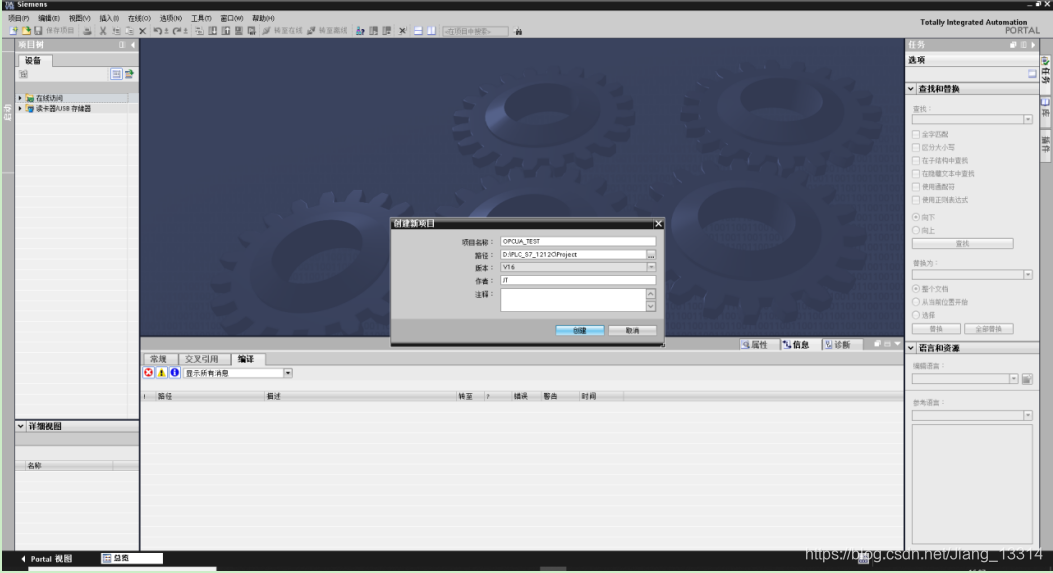This screenshot has height=573, width=1053.
Task: Open the 在线(O) menu
Action: point(139,18)
